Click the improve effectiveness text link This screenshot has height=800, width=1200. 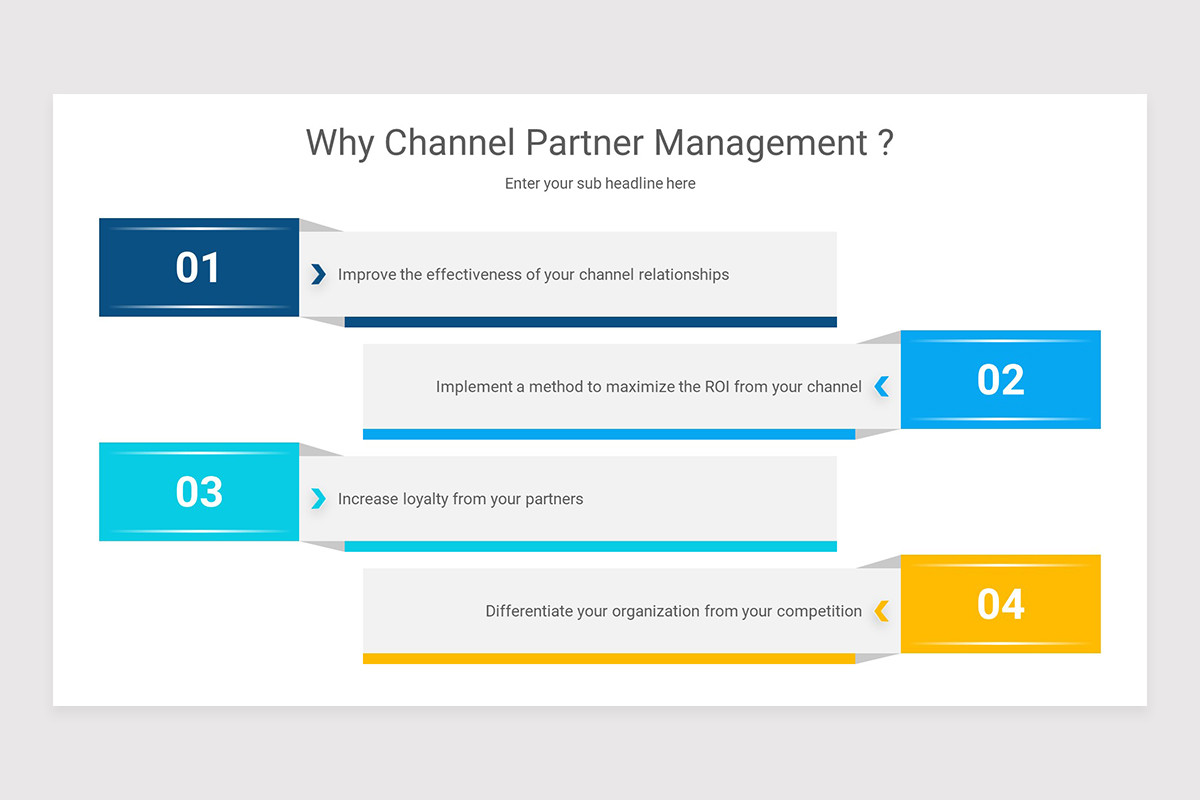(533, 273)
